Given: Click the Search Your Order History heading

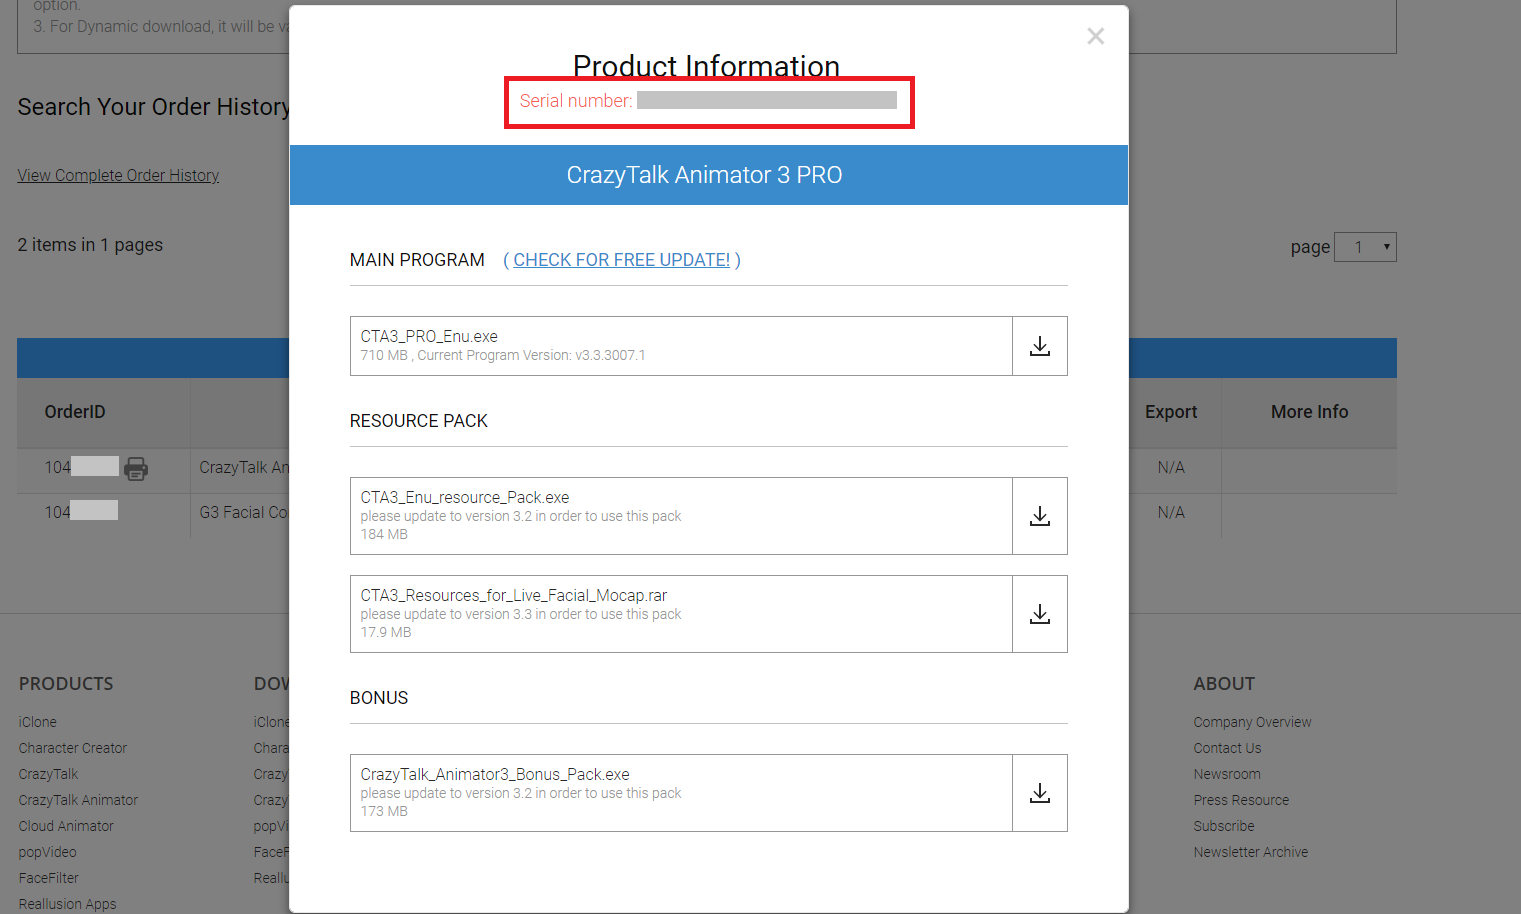Looking at the screenshot, I should [x=153, y=107].
